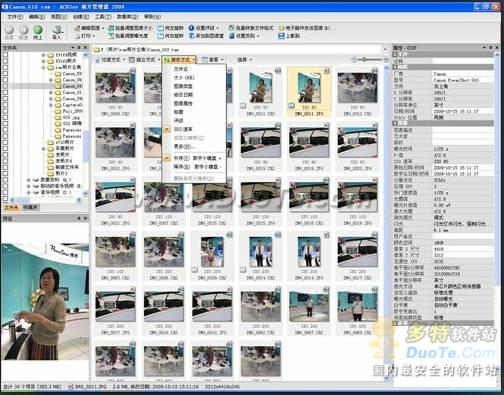Screen dimensions: 504x395
Task: Open the 过滤方式 filter-by dropdown
Action: pyautogui.click(x=110, y=60)
